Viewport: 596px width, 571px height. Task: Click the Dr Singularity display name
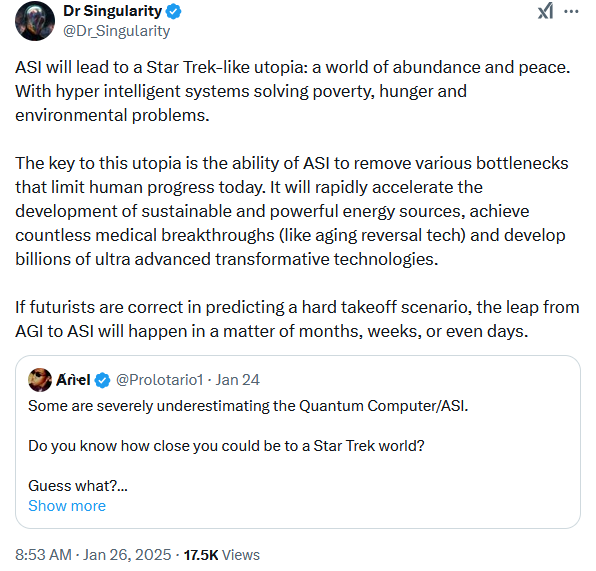pyautogui.click(x=113, y=11)
